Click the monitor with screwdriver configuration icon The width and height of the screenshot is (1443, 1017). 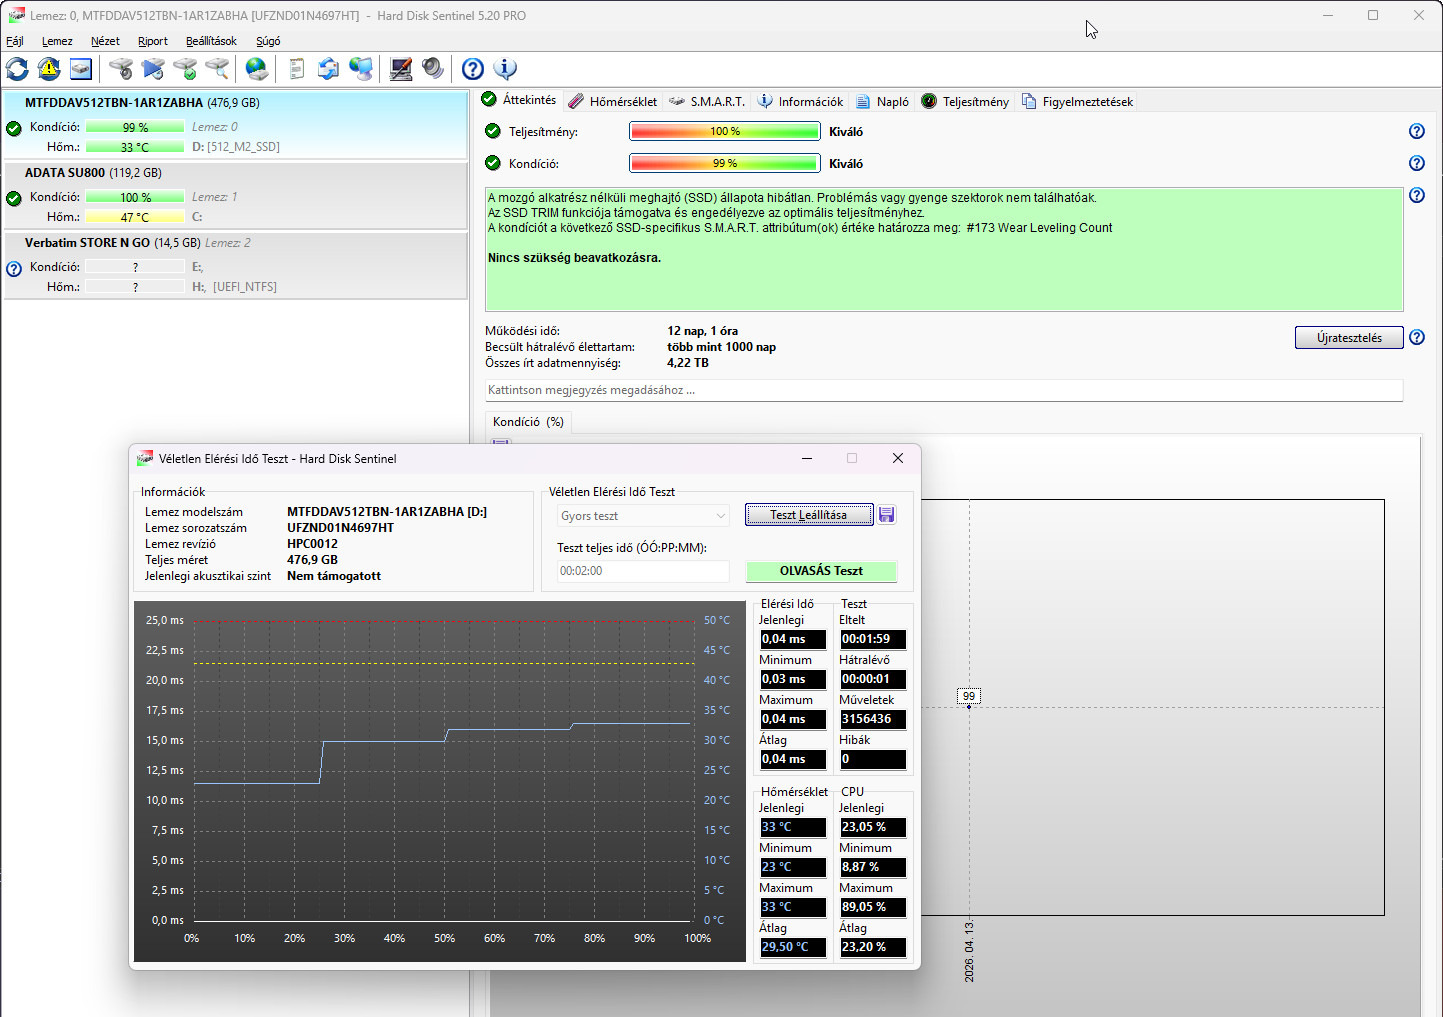[x=401, y=69]
